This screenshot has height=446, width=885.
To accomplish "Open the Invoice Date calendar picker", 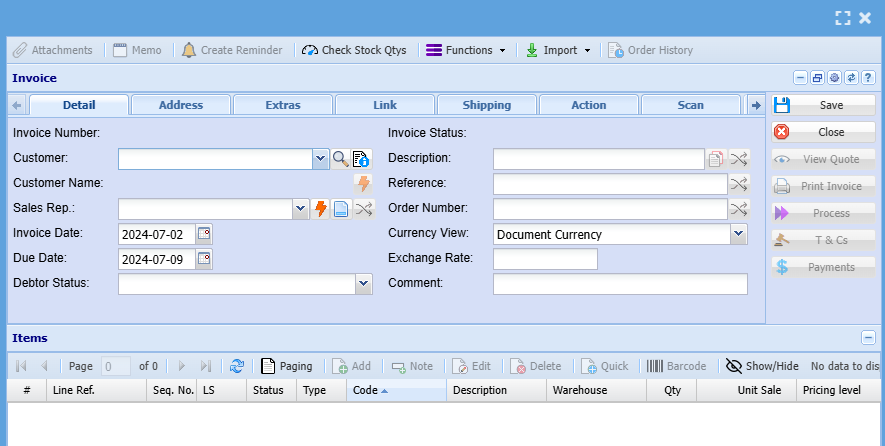I will [204, 234].
